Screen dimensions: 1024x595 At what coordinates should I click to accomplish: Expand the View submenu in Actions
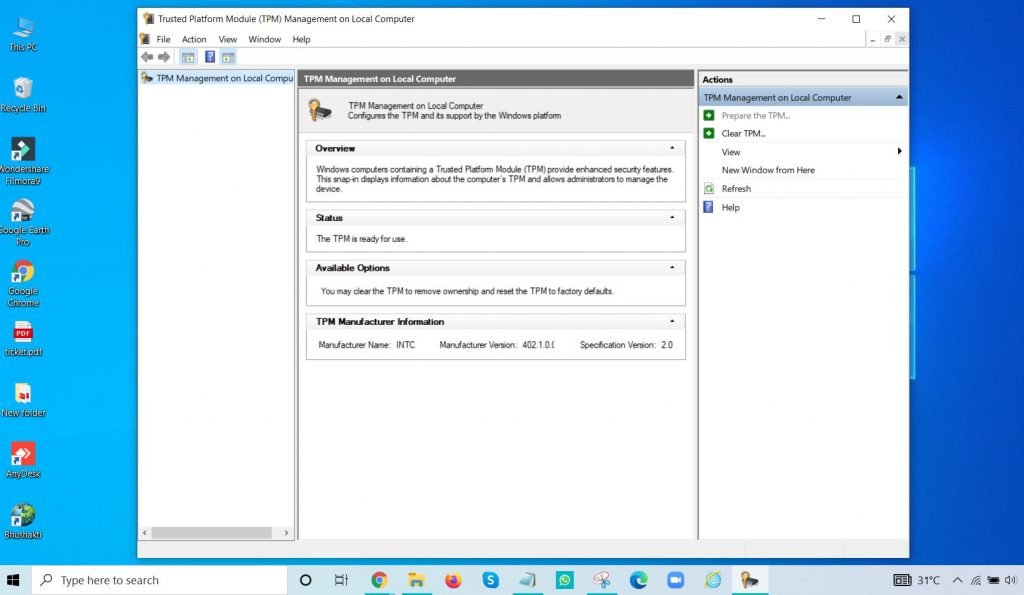click(899, 152)
